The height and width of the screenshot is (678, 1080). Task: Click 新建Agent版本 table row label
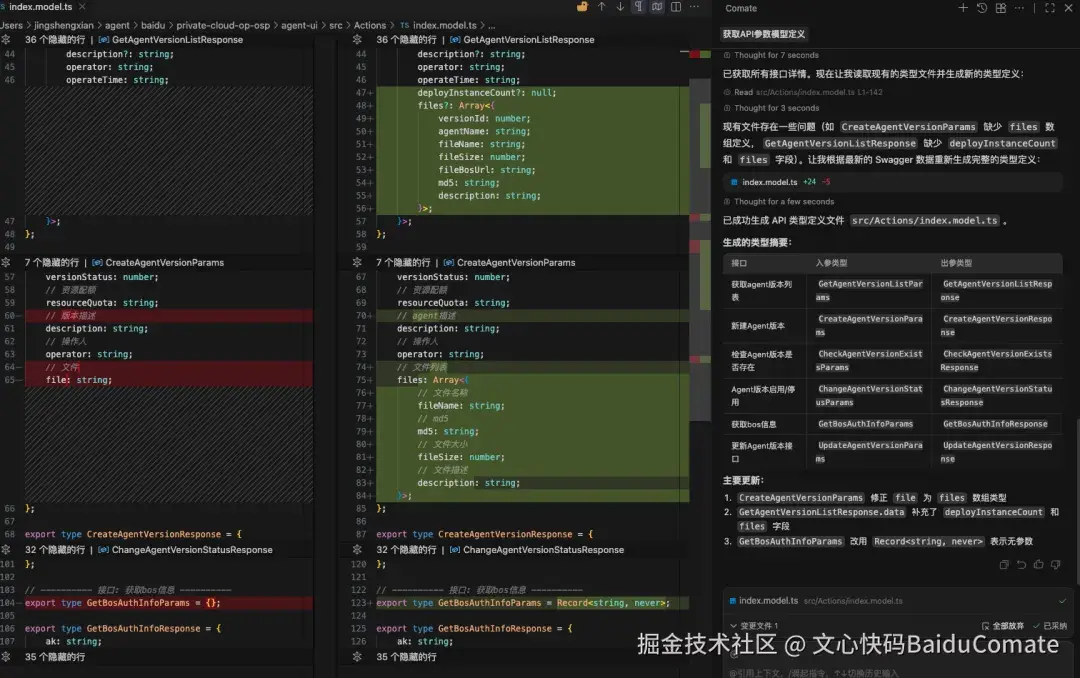coord(758,326)
